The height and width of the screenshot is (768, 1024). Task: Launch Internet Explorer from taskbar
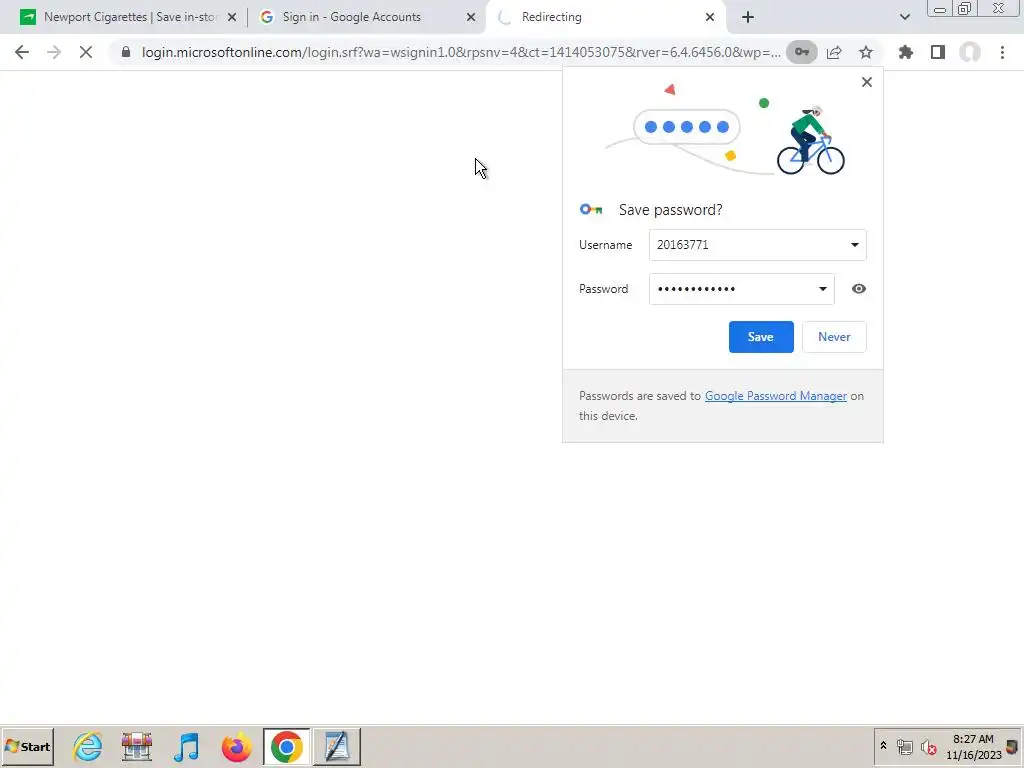tap(88, 746)
